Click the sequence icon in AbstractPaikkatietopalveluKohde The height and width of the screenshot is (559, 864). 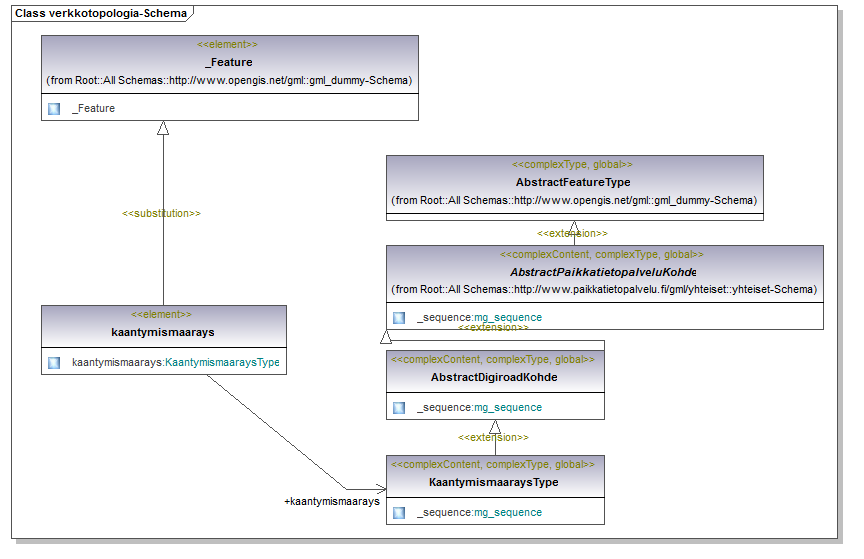pyautogui.click(x=399, y=318)
